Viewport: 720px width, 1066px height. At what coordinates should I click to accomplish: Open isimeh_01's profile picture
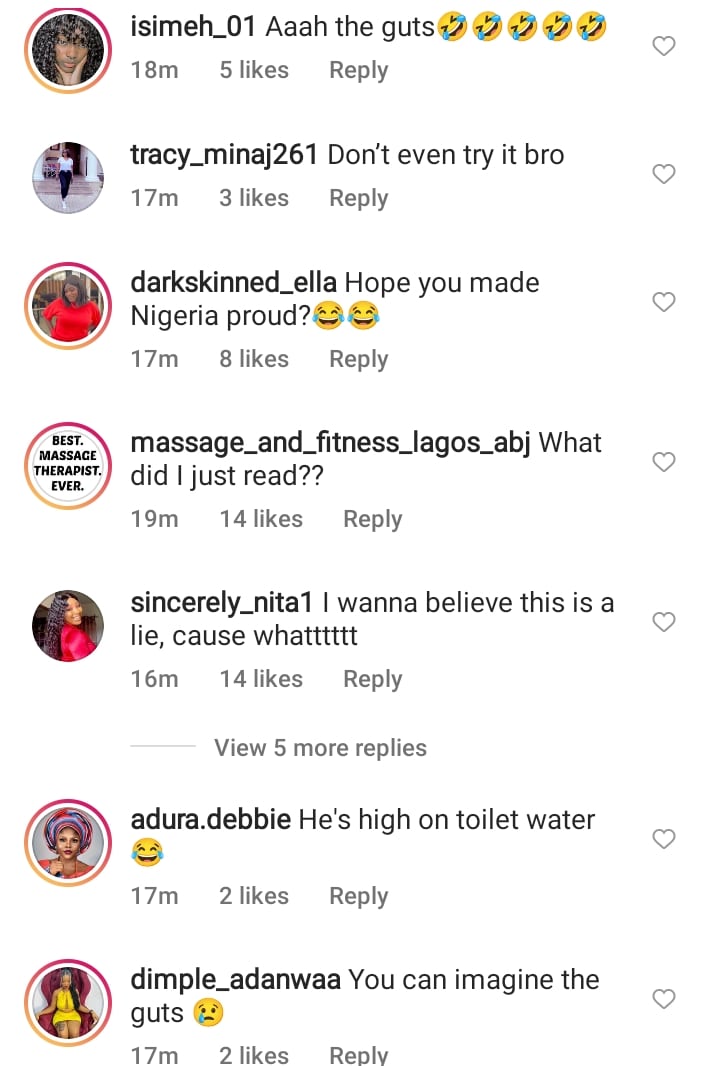[x=67, y=51]
